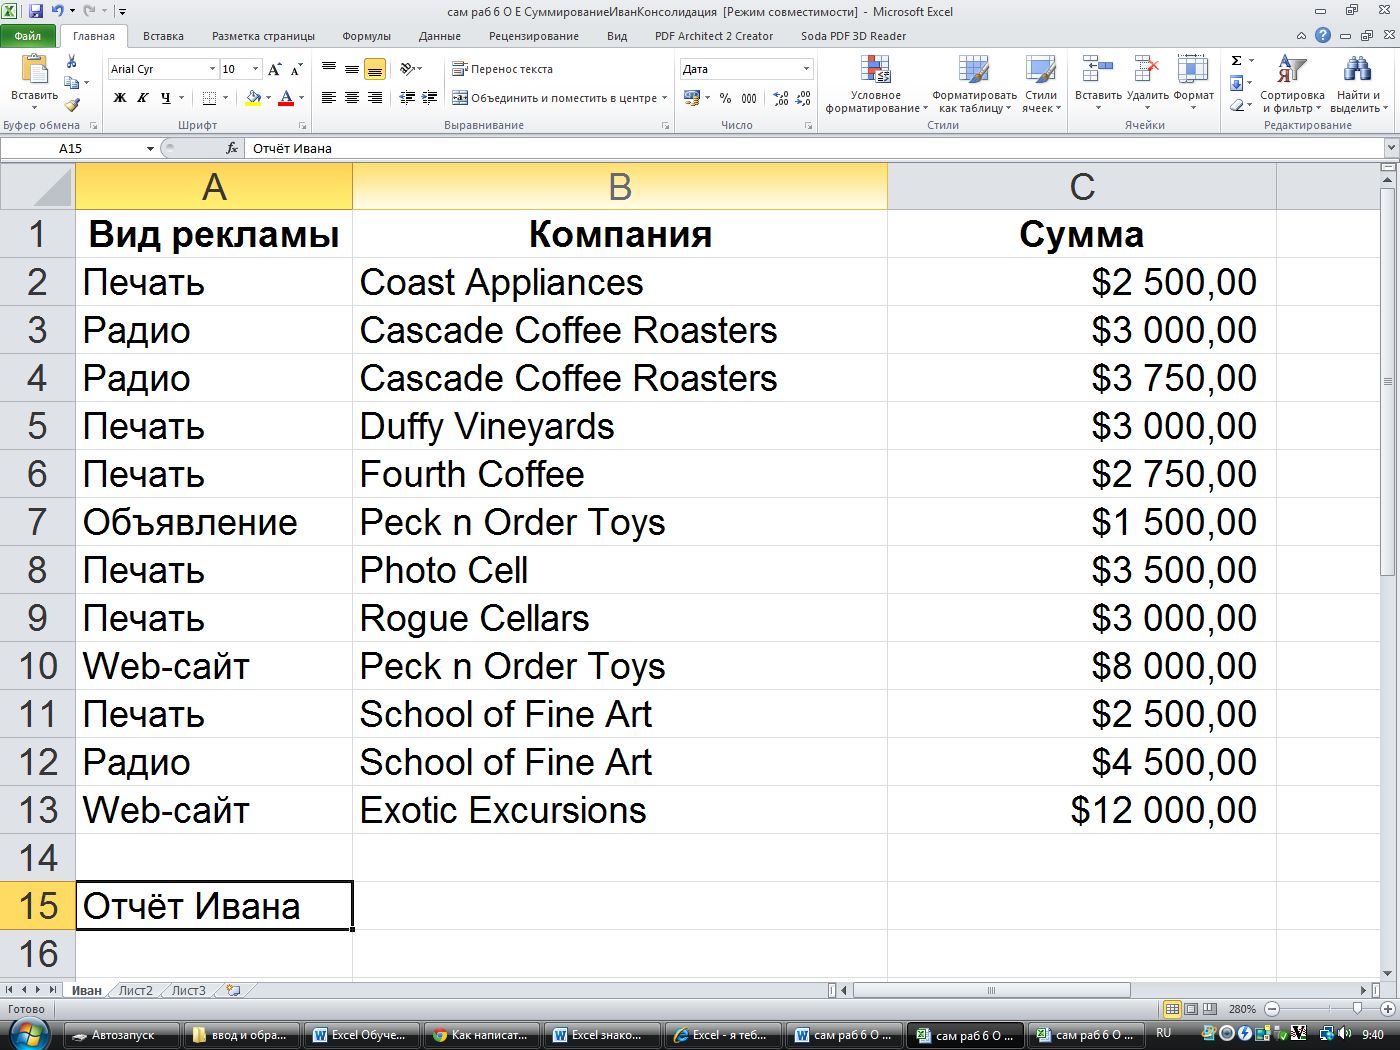
Task: Click the Clear eraser icon
Action: (1237, 105)
